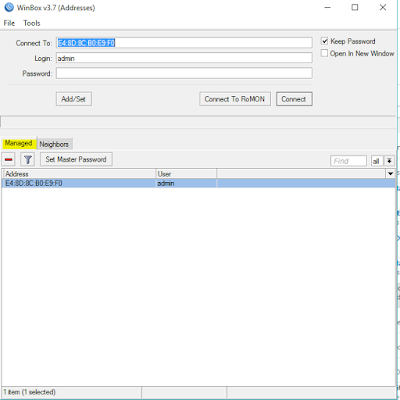
Task: Focus the Connect To address field
Action: point(184,43)
